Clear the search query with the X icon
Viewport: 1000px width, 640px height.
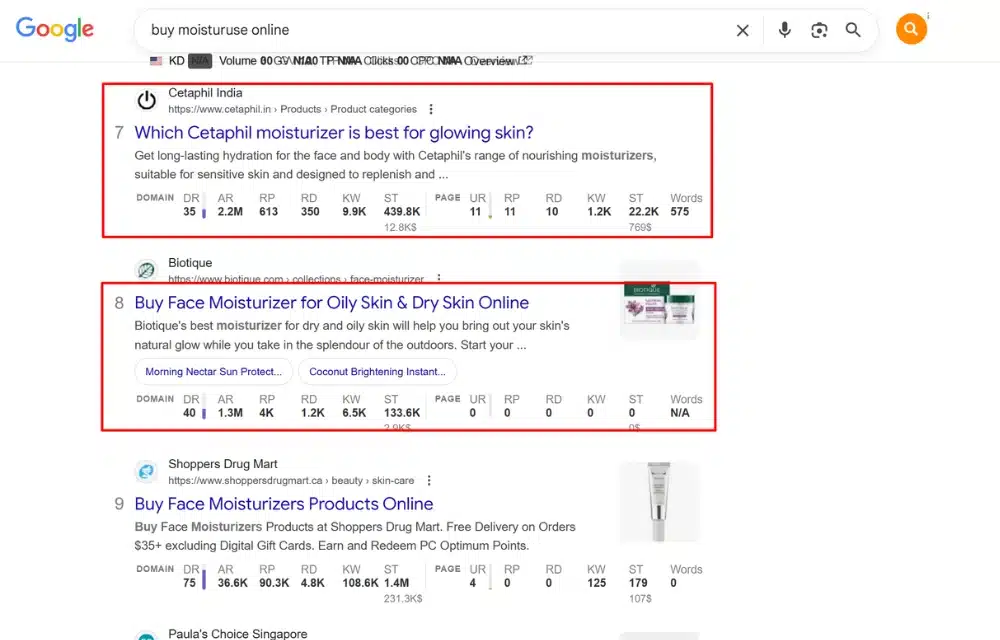tap(742, 30)
